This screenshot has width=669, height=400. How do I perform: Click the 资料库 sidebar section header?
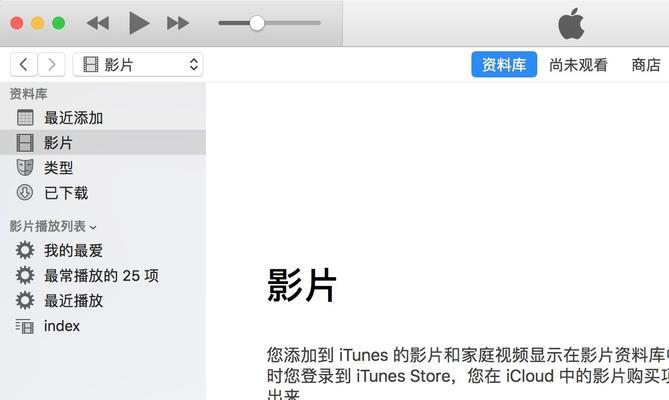(x=29, y=94)
